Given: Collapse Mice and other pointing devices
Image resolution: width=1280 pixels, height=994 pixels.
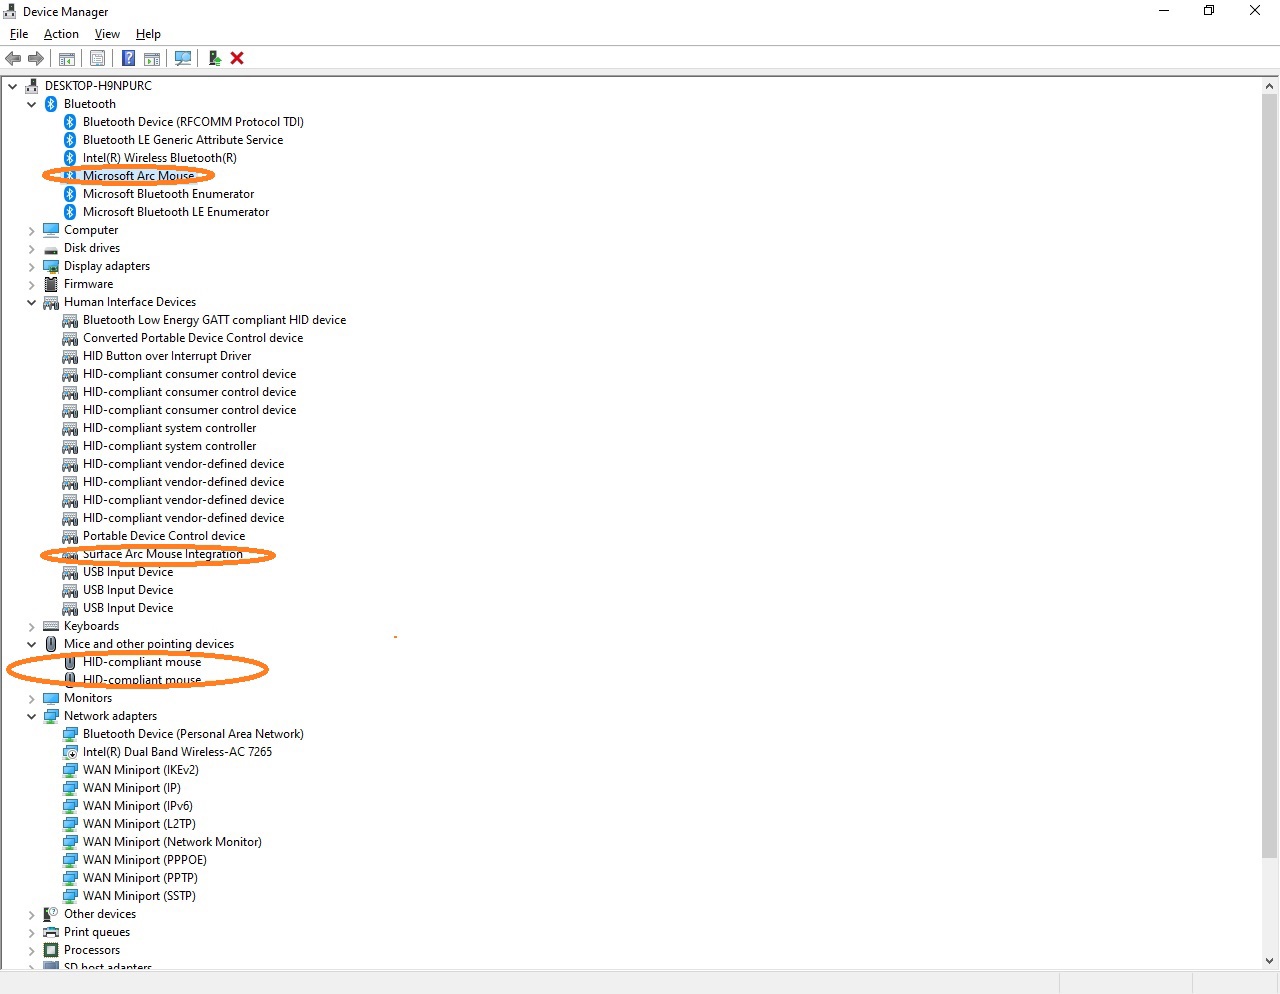Looking at the screenshot, I should 32,644.
